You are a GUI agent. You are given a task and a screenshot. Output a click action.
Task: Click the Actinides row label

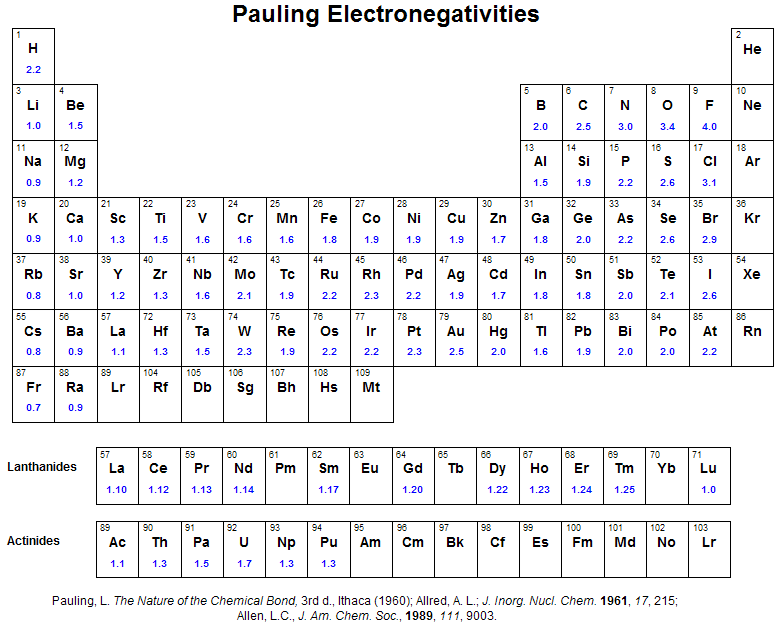click(x=33, y=541)
